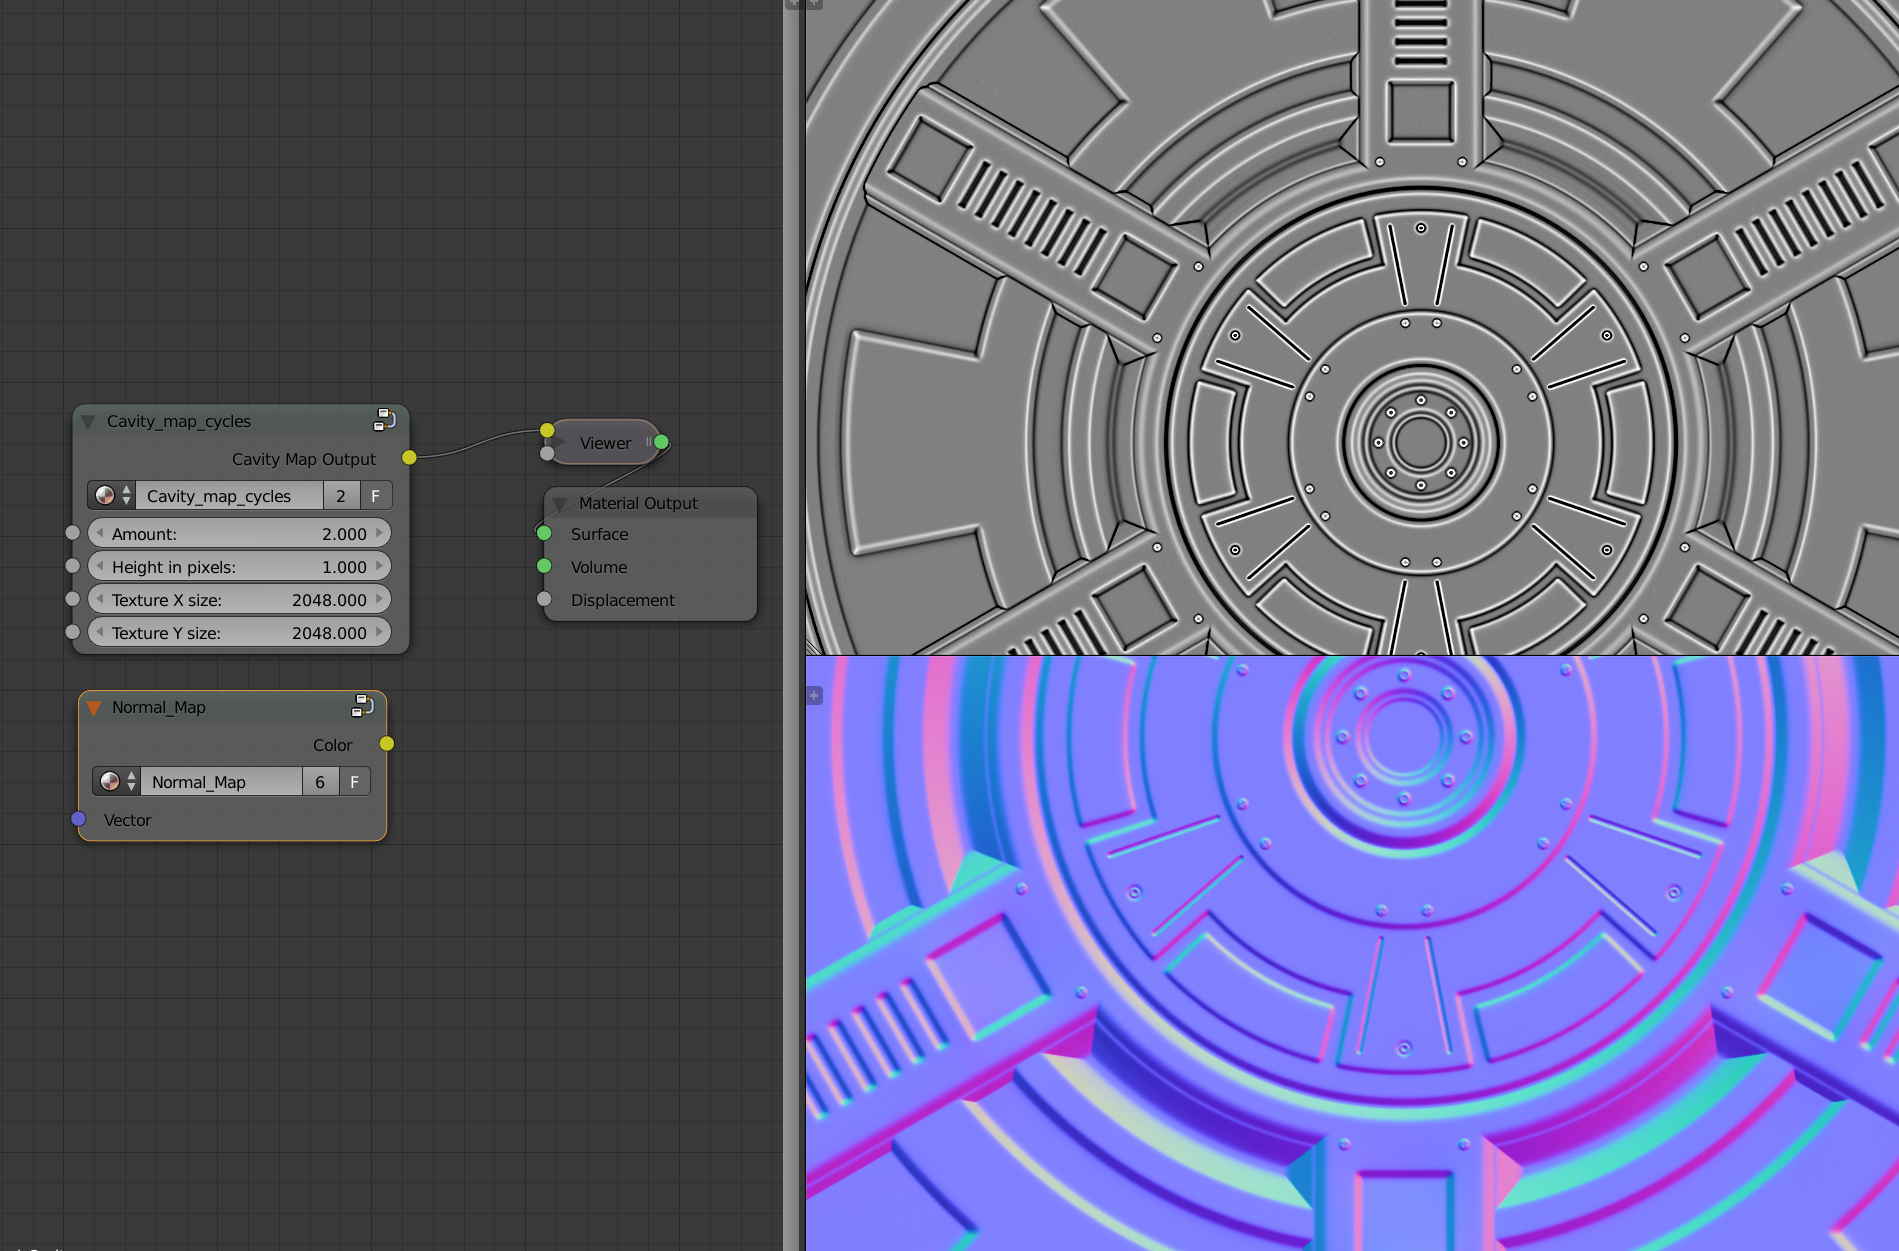Toggle the fake user F button on Normal_Map
Image resolution: width=1899 pixels, height=1251 pixels.
click(x=354, y=781)
